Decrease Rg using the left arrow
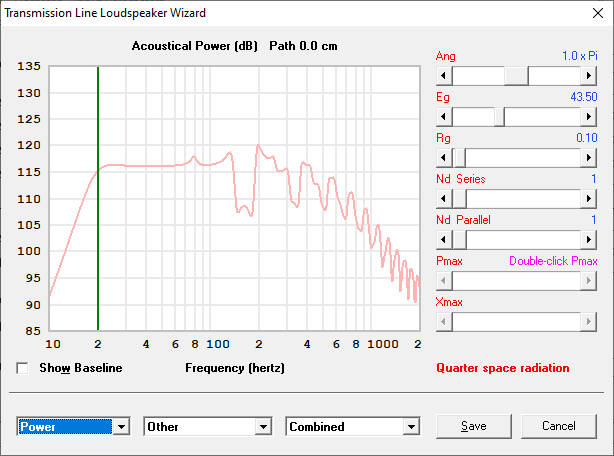The height and width of the screenshot is (456, 614). pyautogui.click(x=444, y=158)
